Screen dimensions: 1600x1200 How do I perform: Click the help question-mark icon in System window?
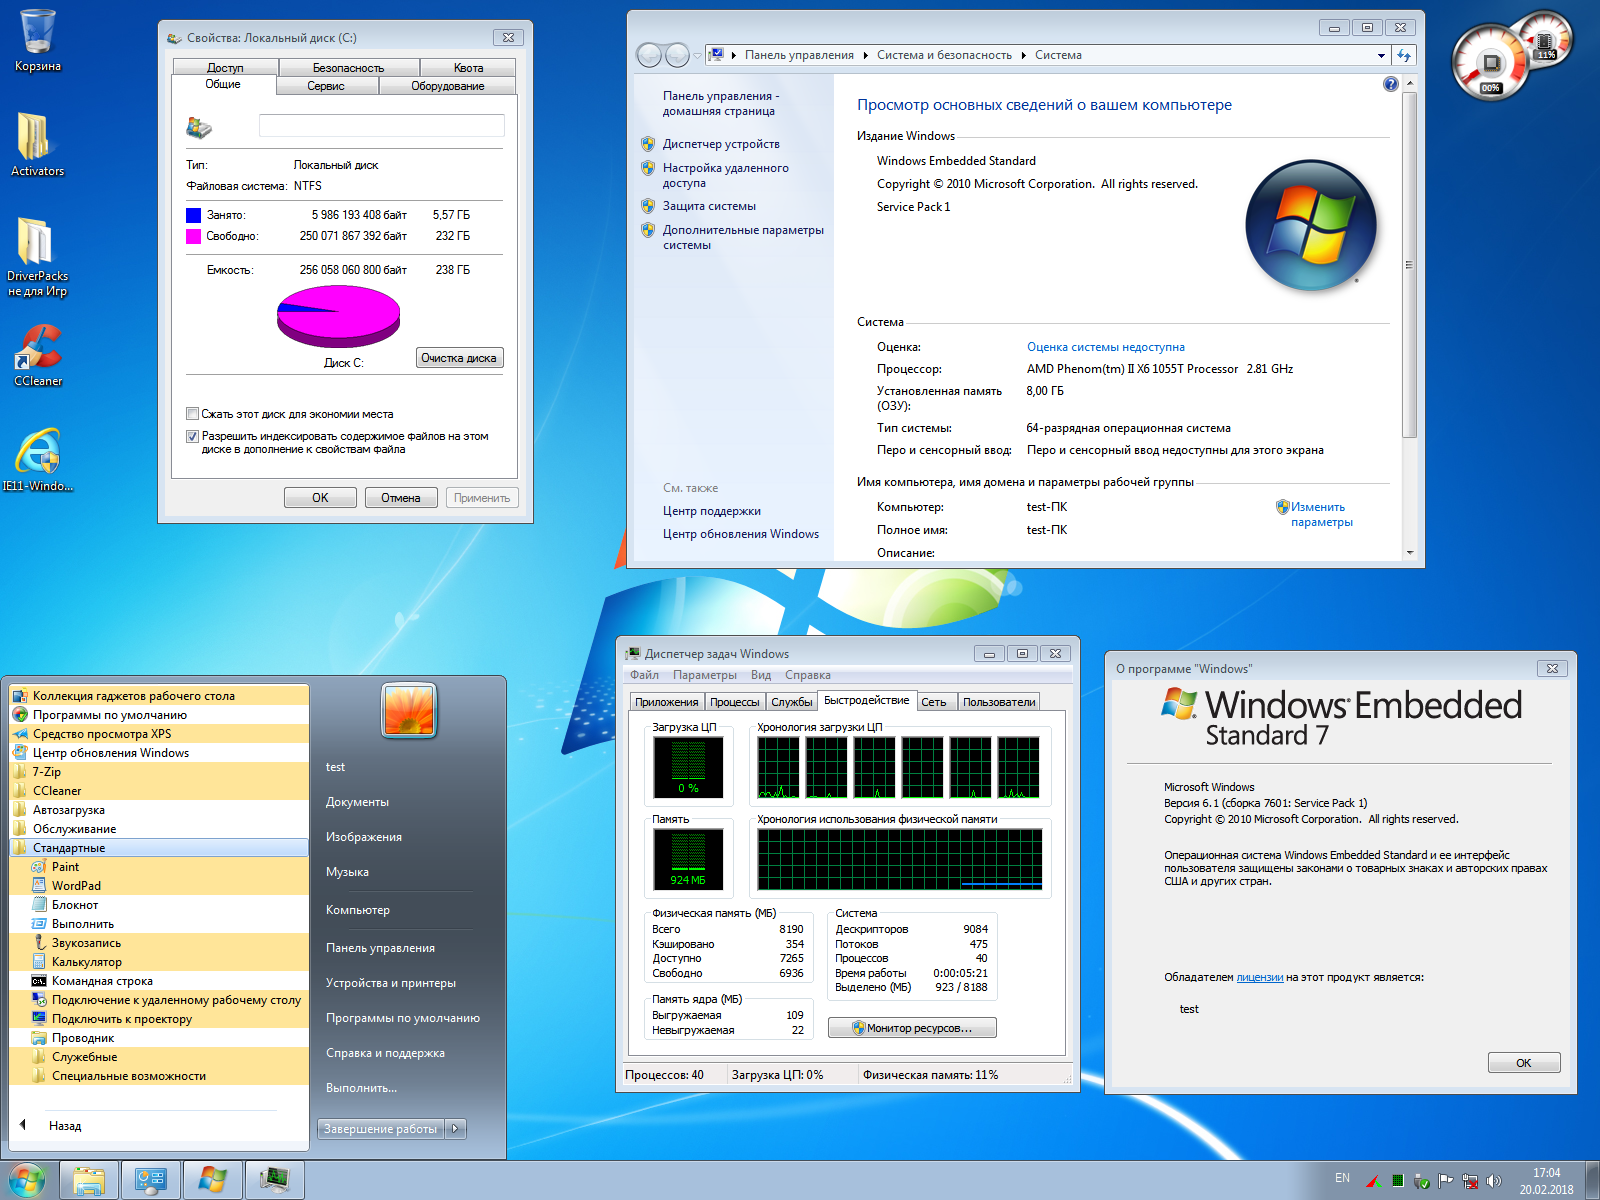tap(1390, 84)
